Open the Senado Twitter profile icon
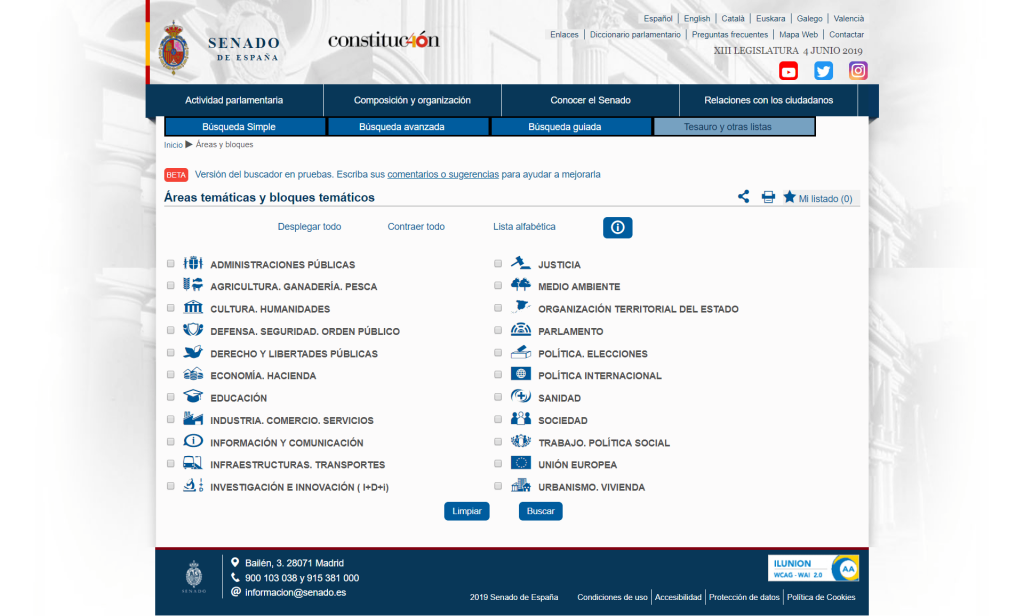This screenshot has width=1024, height=616. (823, 71)
